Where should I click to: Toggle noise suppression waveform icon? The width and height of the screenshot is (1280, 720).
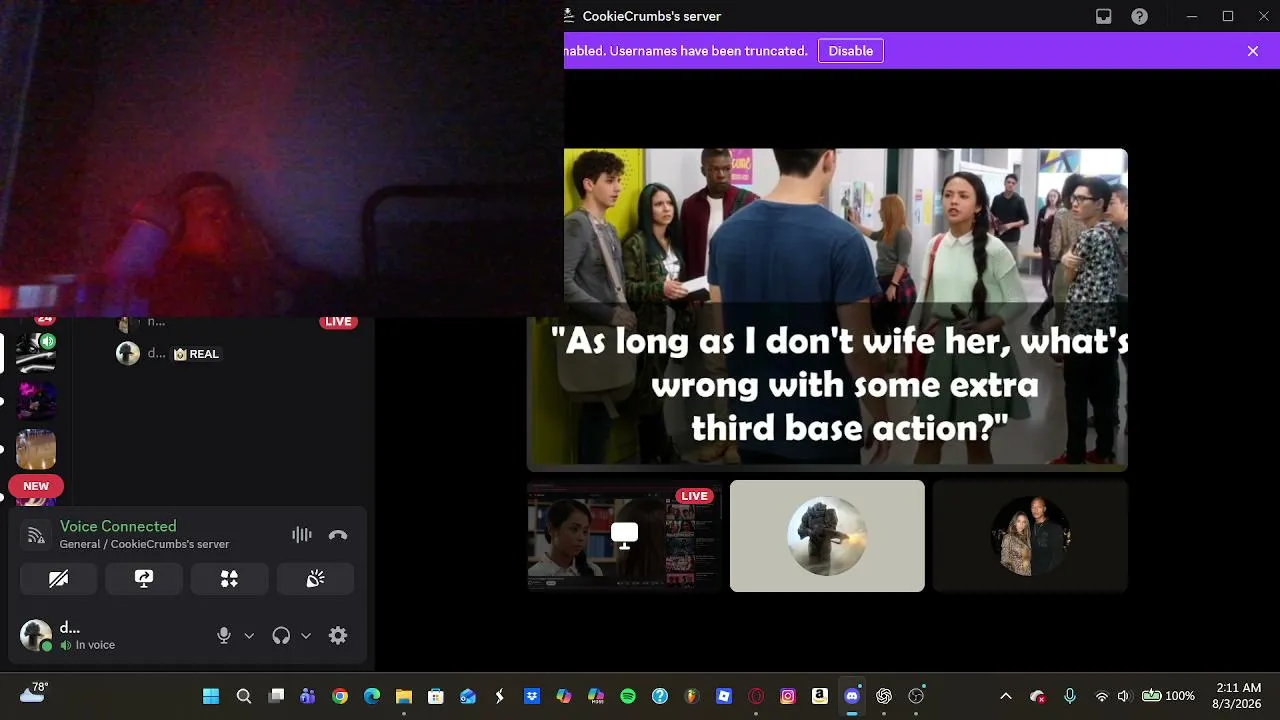click(301, 535)
